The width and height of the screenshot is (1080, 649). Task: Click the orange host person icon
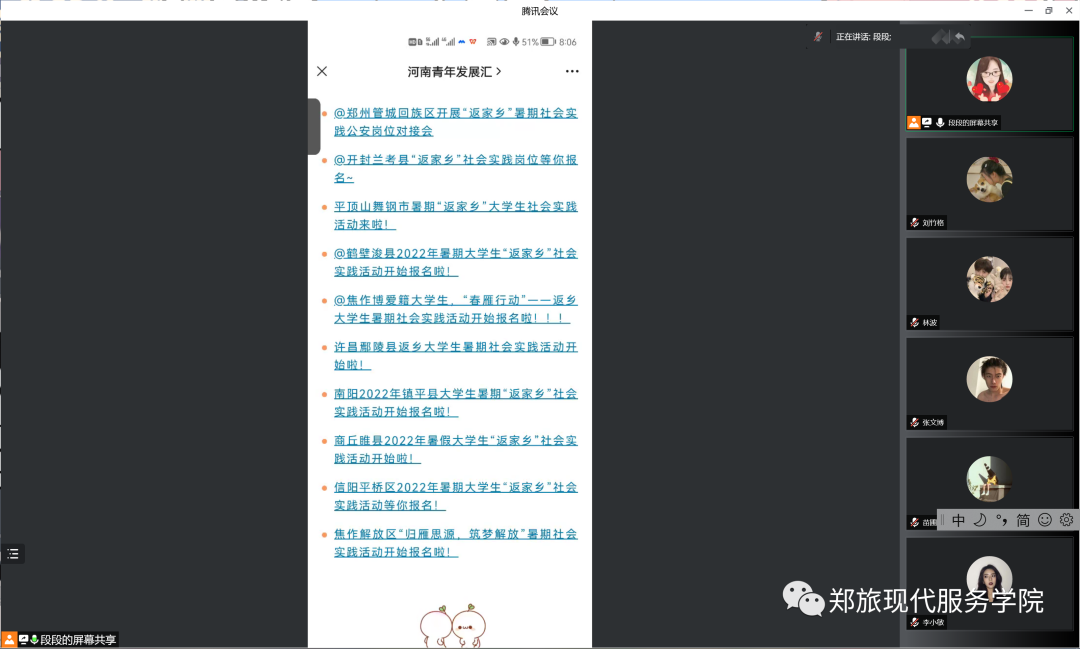913,122
